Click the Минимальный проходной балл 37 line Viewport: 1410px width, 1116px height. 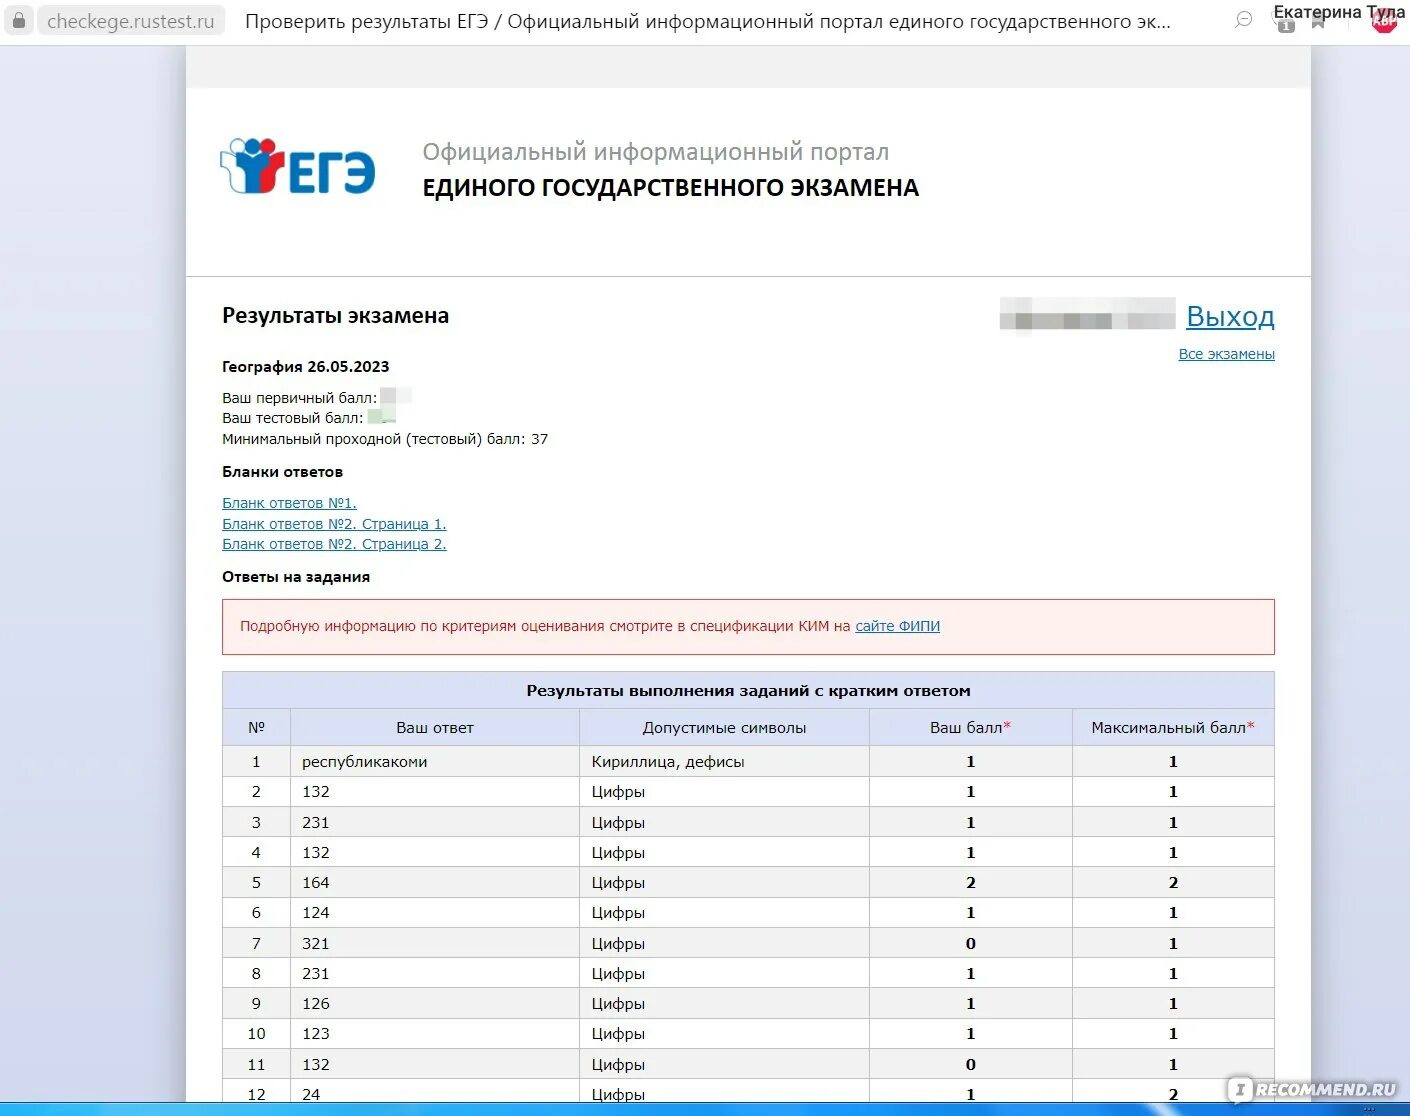(x=385, y=439)
